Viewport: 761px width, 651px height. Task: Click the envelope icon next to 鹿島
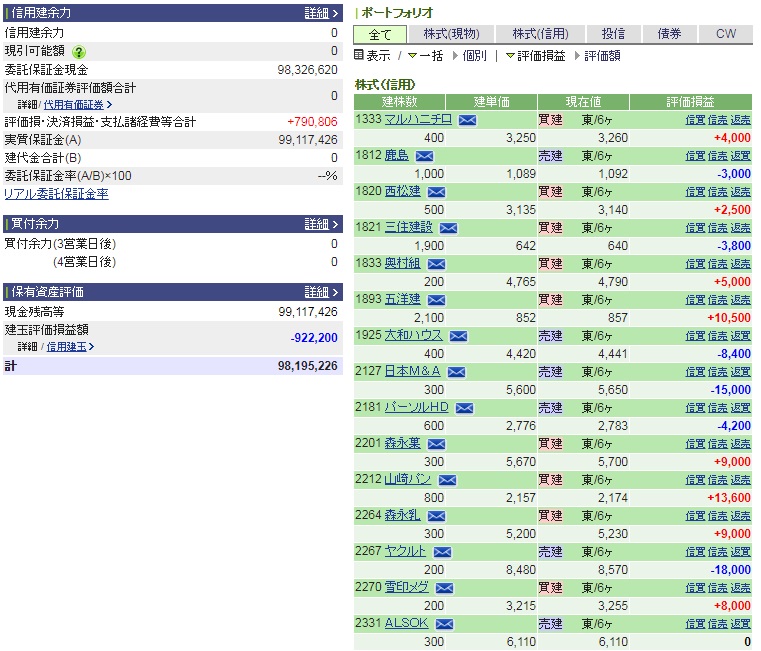[x=424, y=156]
